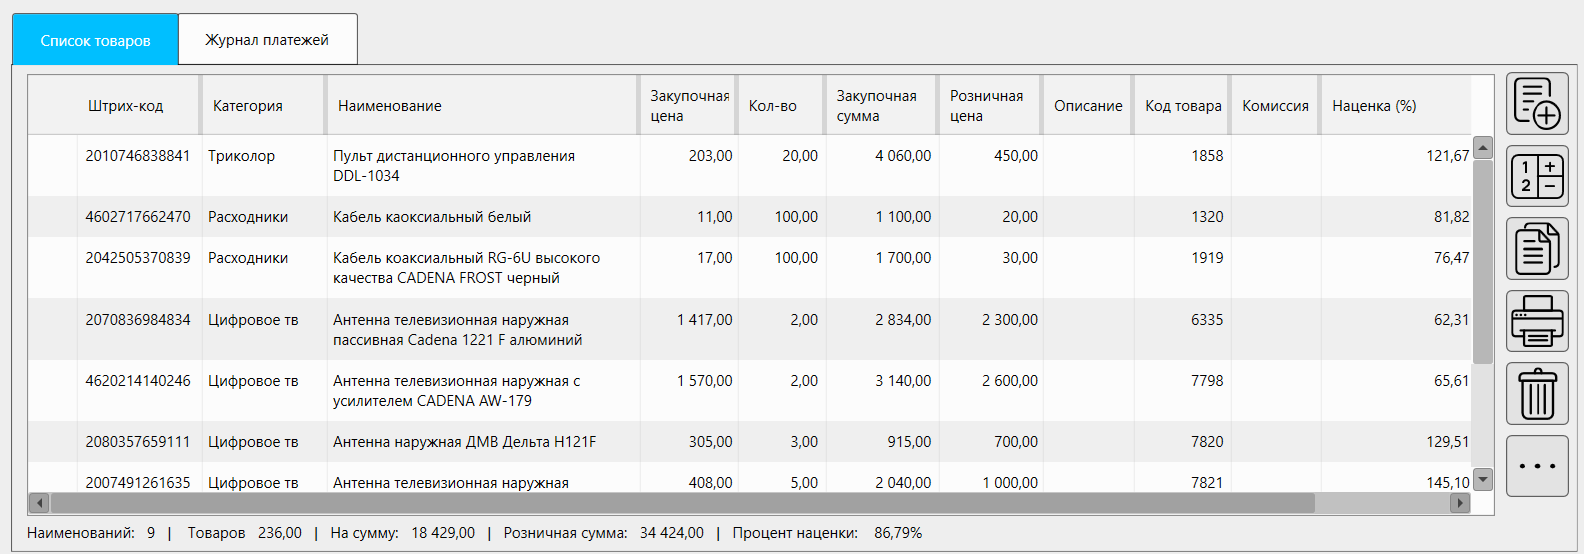Click the add new product document icon

(1537, 104)
